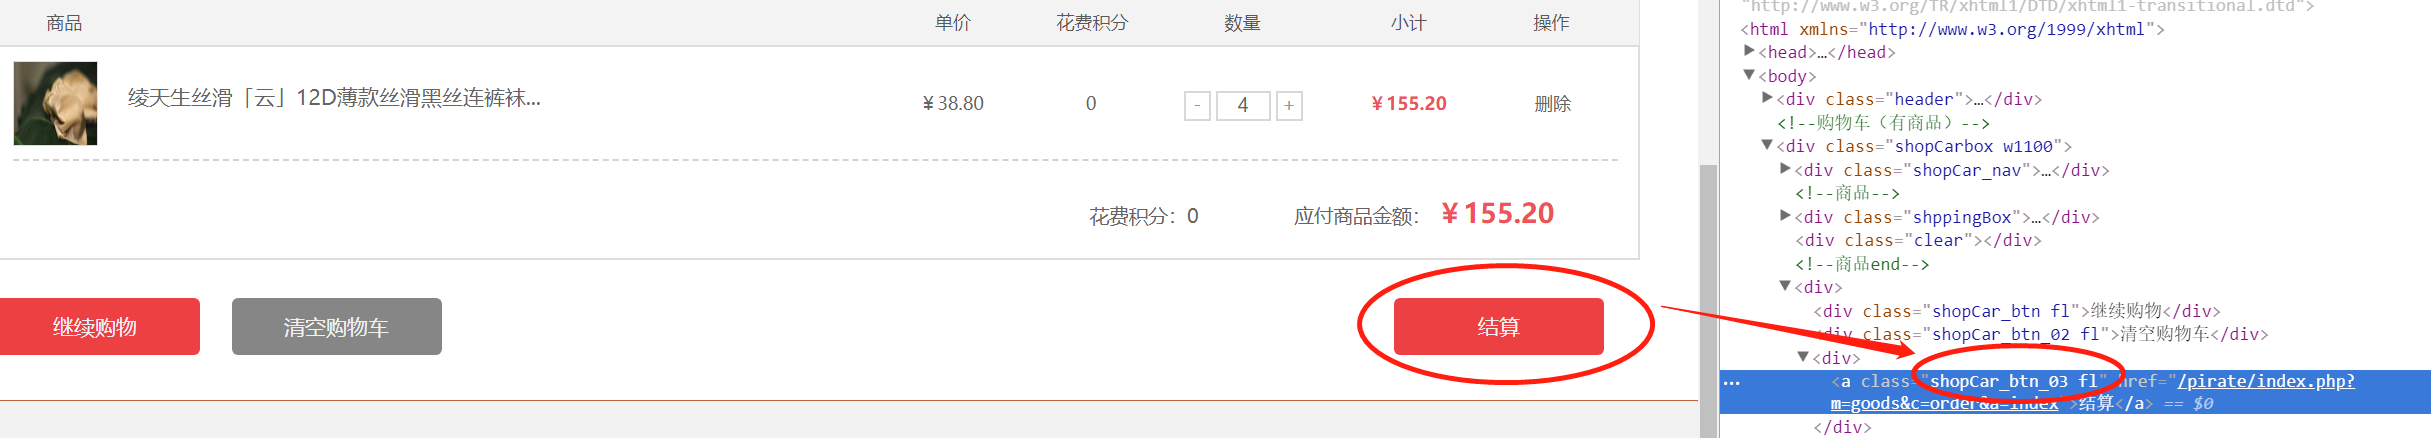Viewport: 2431px width, 438px height.
Task: Collapse the shopCarbox w1100 div node
Action: click(x=1767, y=145)
